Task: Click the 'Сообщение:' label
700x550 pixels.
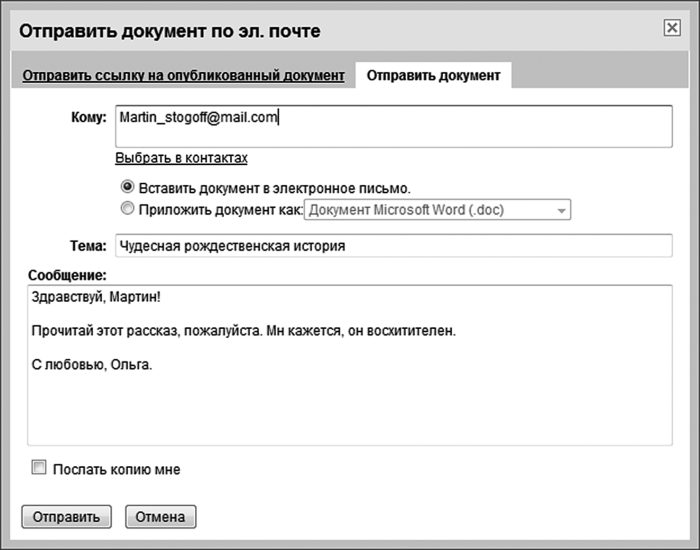Action: tap(67, 274)
